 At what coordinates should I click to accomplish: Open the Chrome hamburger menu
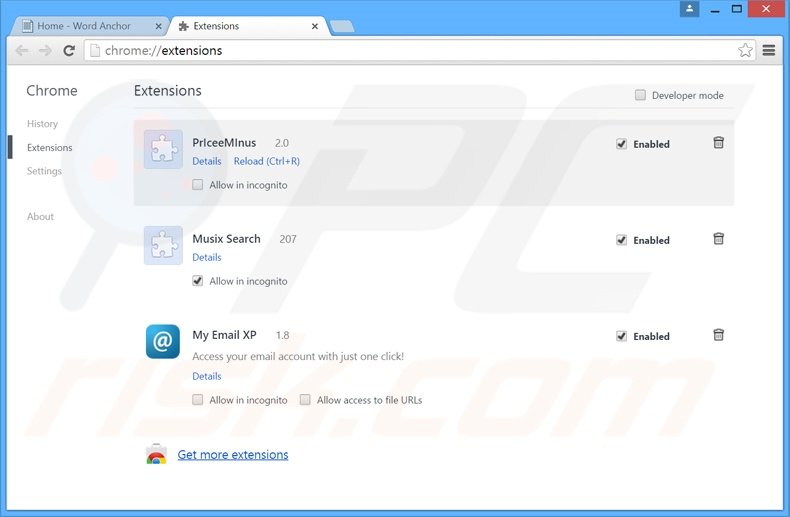769,50
